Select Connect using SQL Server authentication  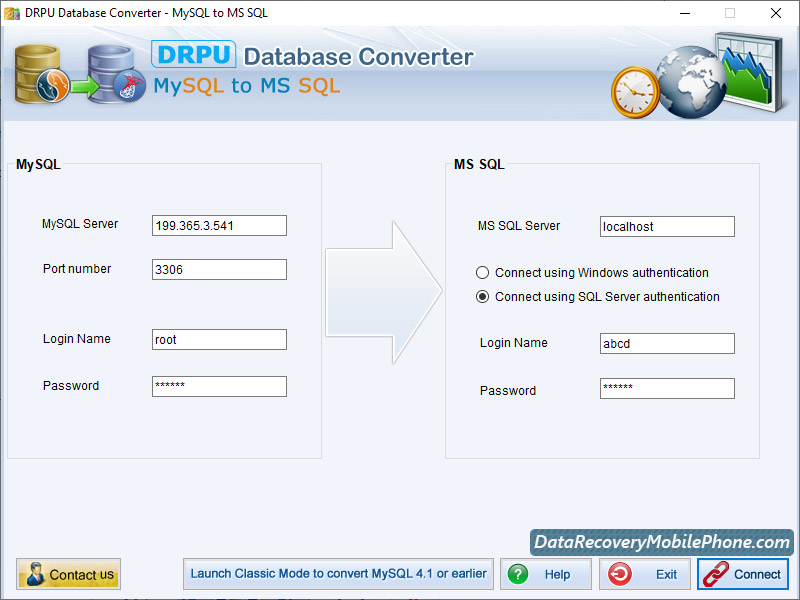(x=482, y=296)
